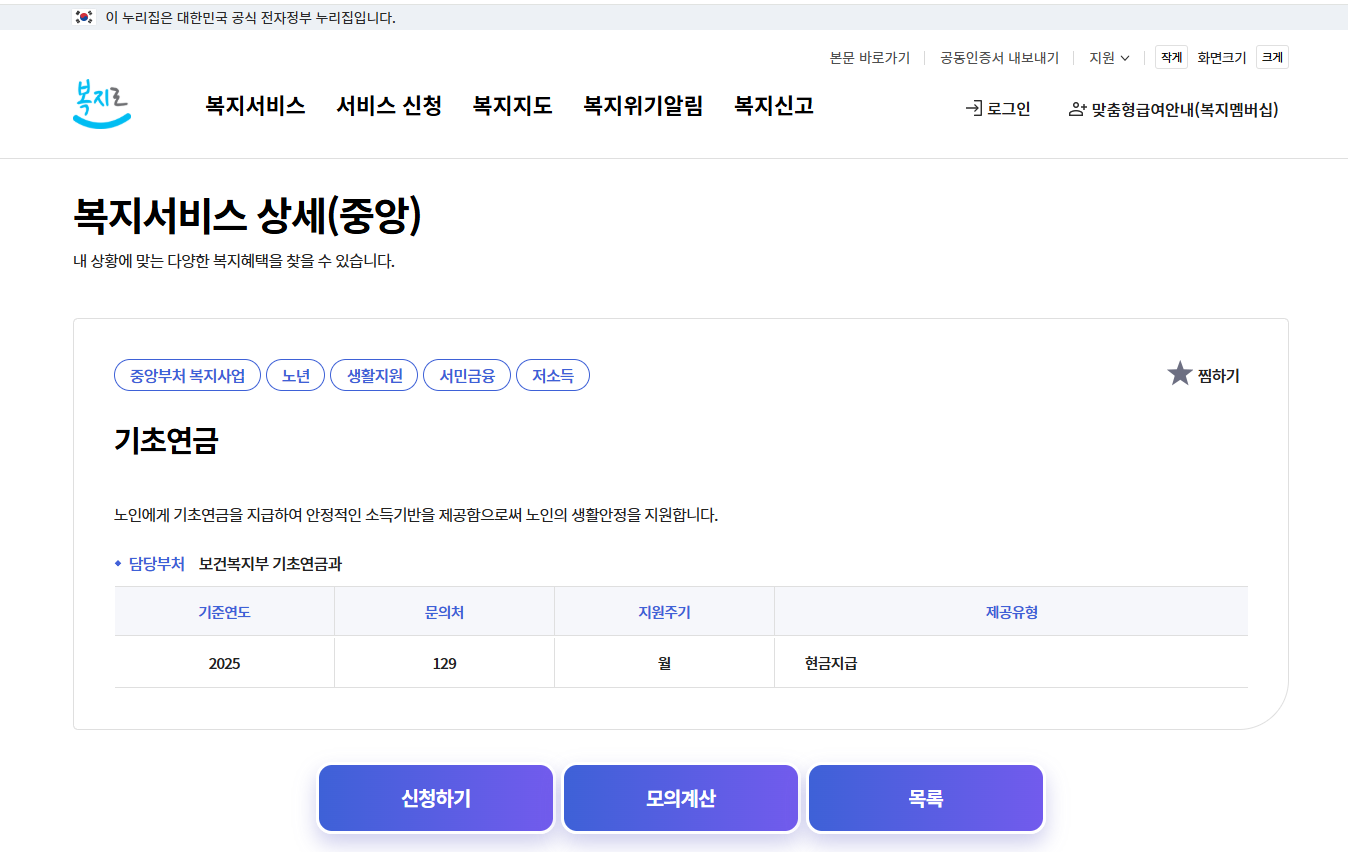Click the 저소득 tag
Screen dimensions: 1348x852
552,375
